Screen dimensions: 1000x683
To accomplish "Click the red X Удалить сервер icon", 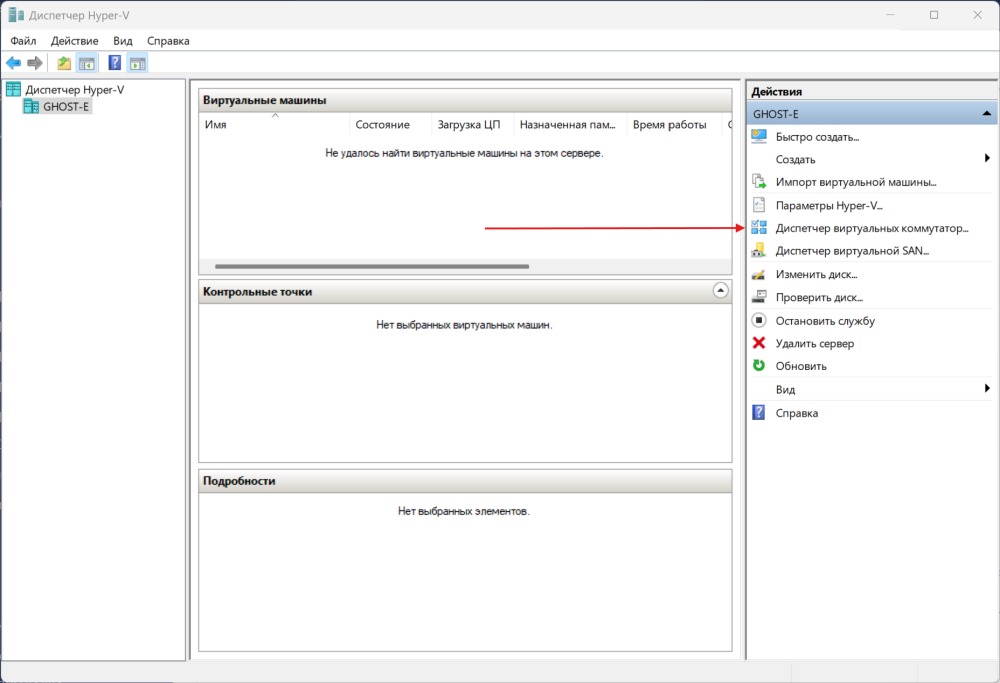I will [x=759, y=343].
